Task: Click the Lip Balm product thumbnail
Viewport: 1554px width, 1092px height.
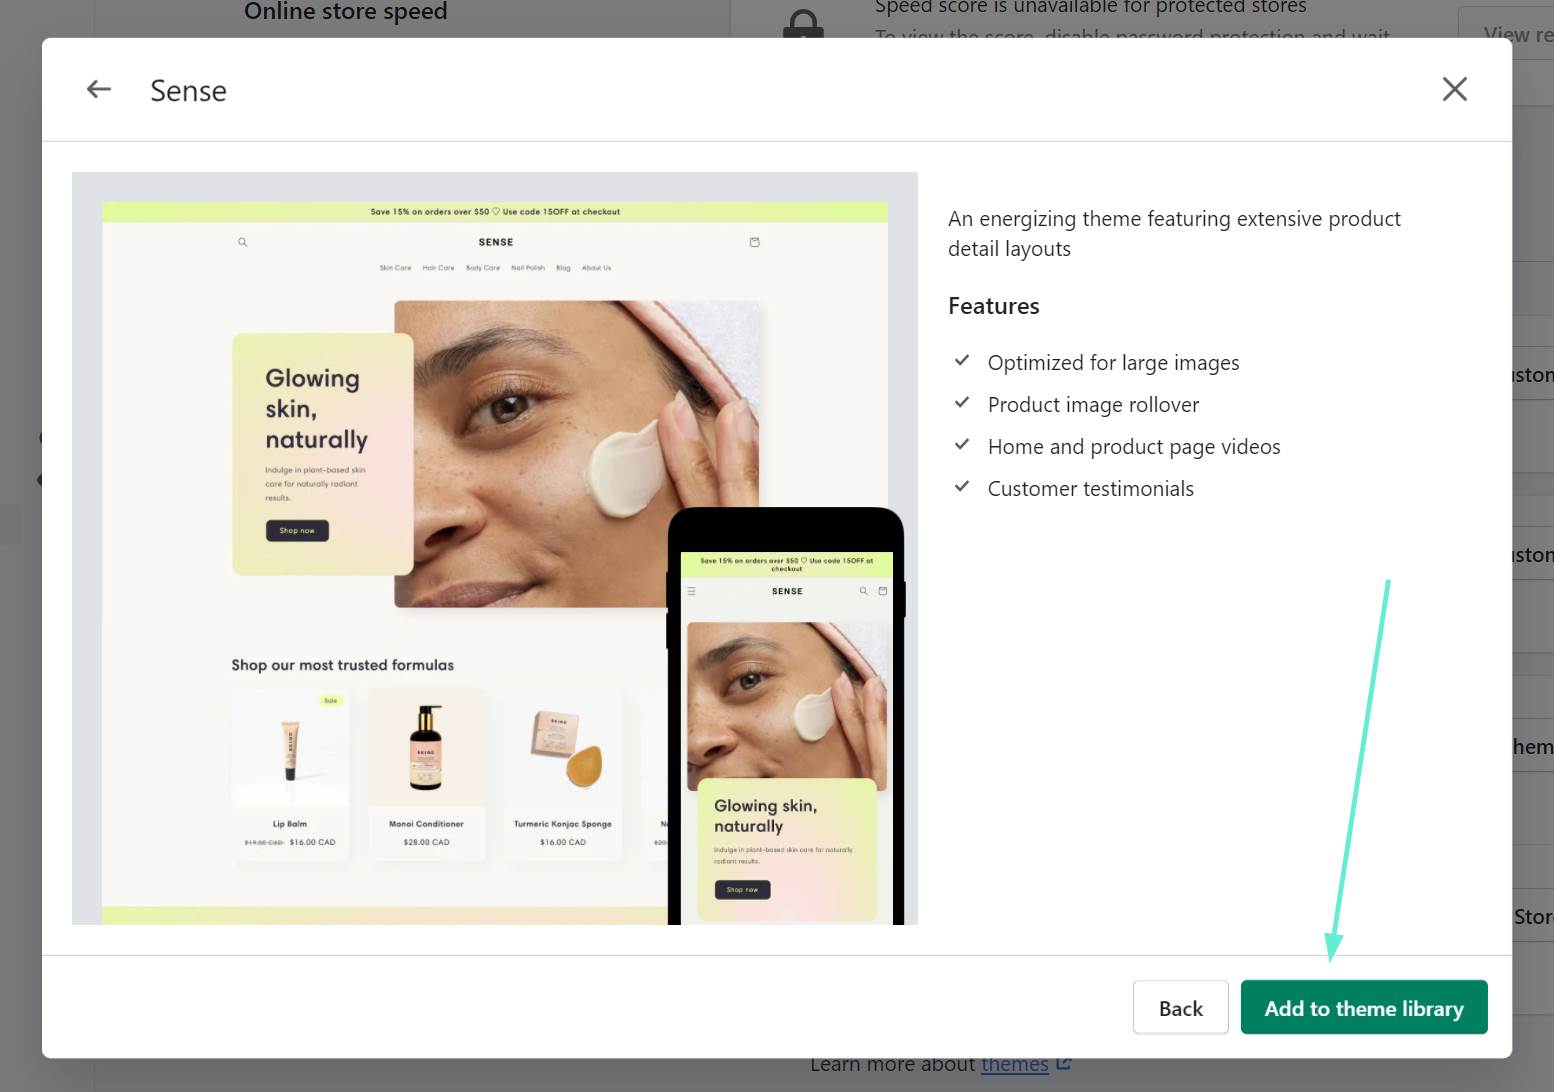Action: pos(290,750)
